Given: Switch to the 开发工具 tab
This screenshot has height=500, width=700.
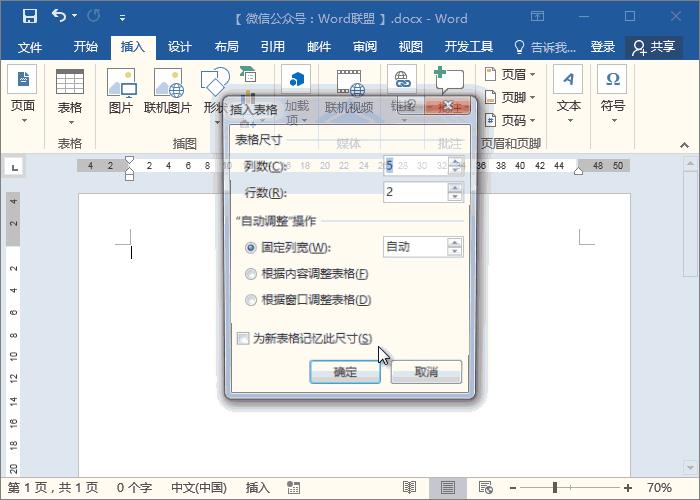Looking at the screenshot, I should pos(469,47).
